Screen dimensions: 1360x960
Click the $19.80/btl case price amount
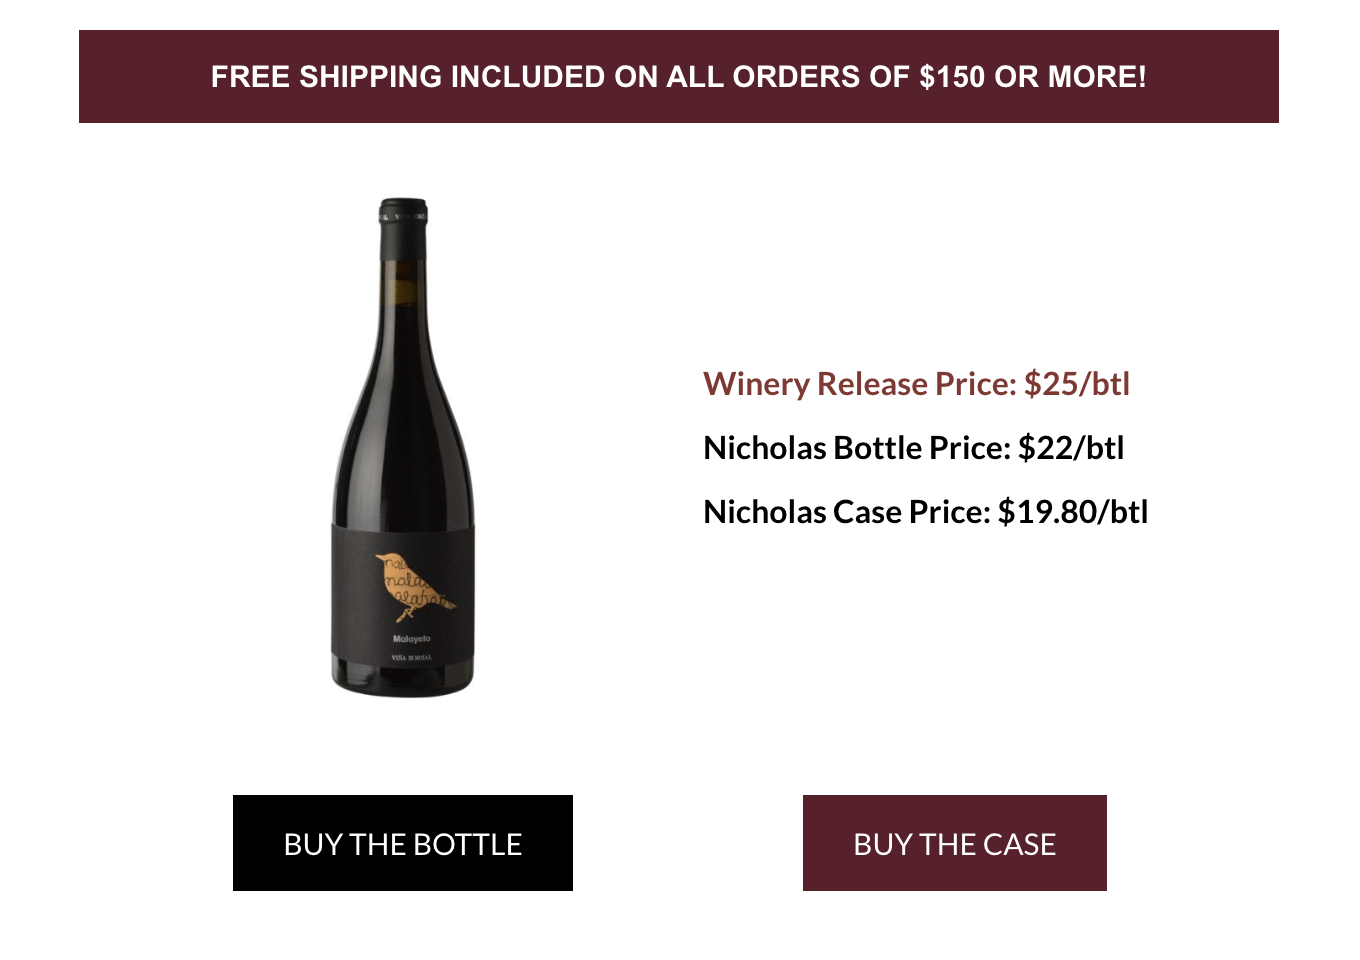(1073, 512)
